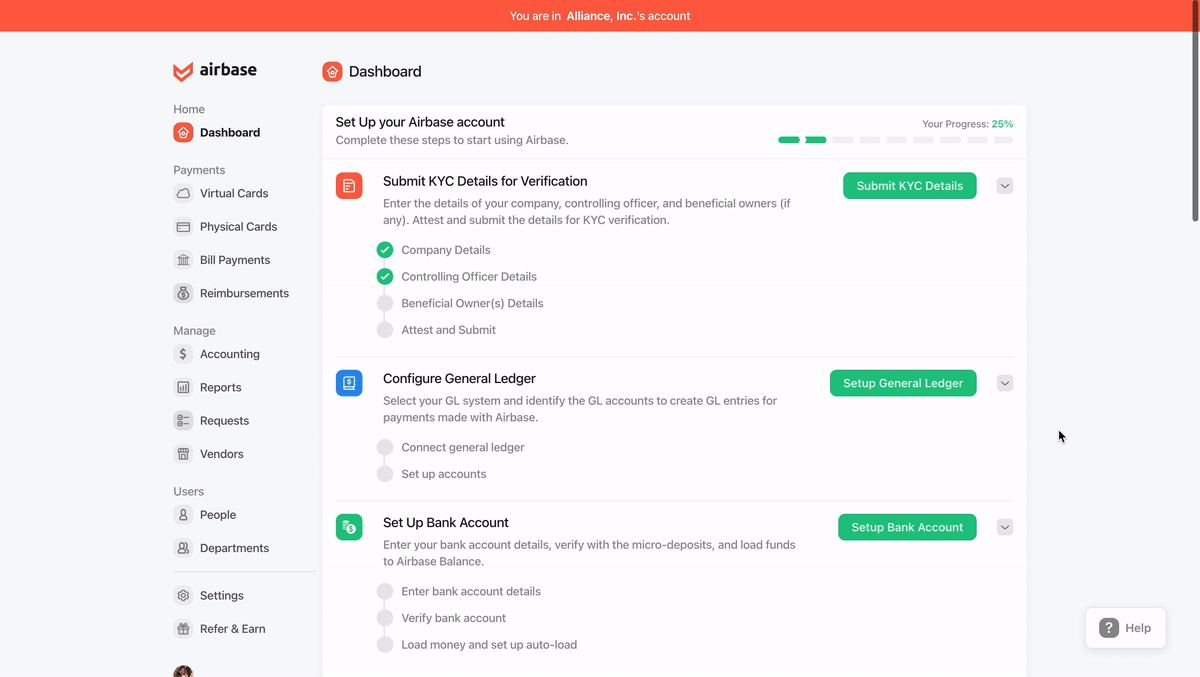Viewport: 1200px width, 677px height.
Task: Go to Physical Cards
Action: point(238,227)
